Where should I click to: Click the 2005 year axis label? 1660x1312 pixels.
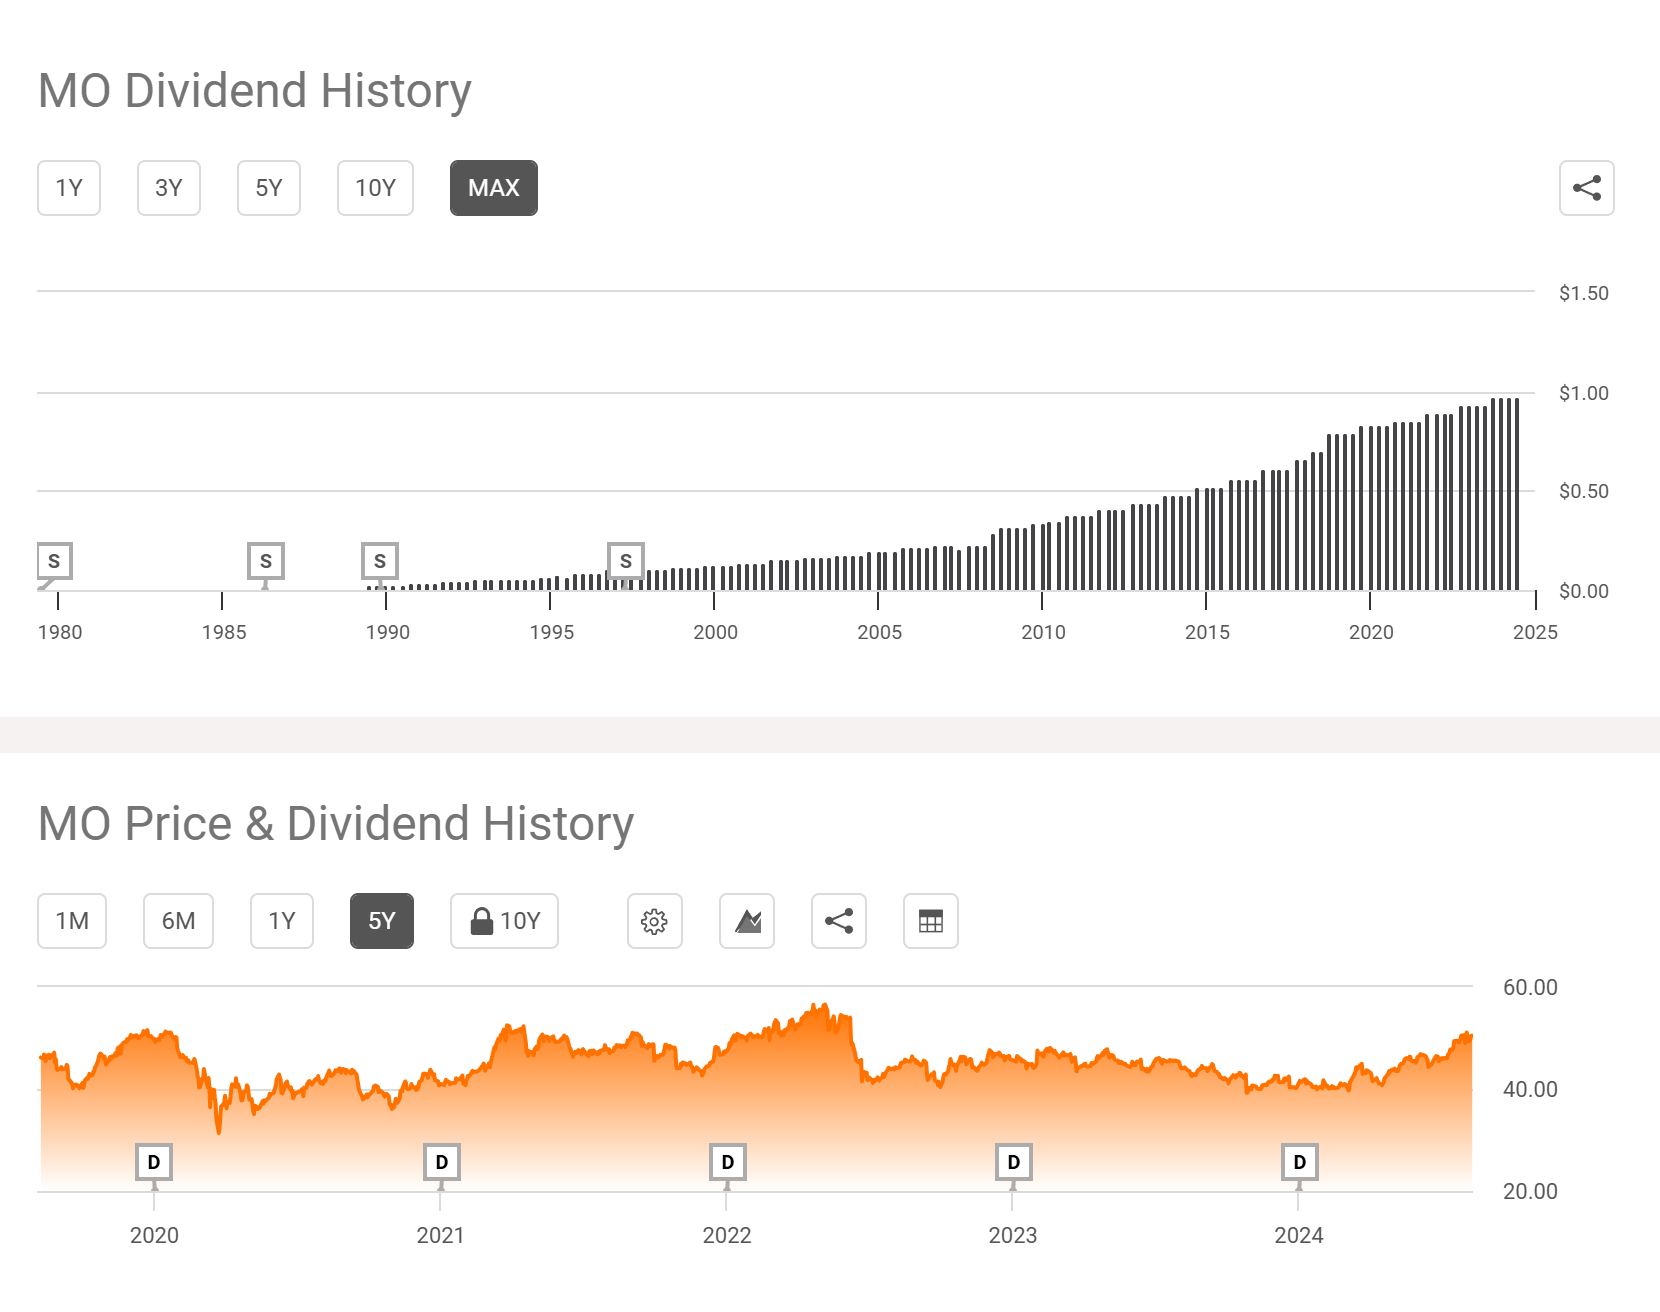tap(880, 632)
